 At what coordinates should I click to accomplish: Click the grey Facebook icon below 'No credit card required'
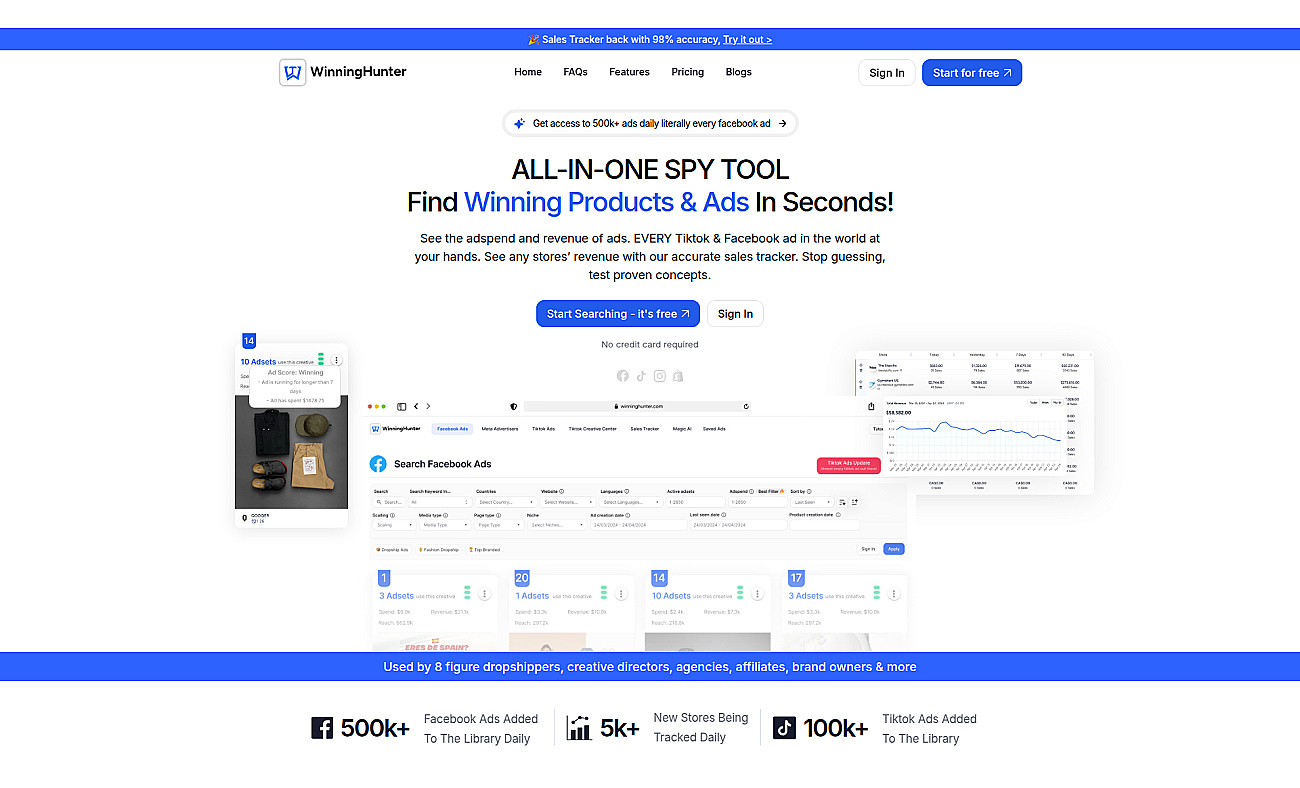point(623,376)
